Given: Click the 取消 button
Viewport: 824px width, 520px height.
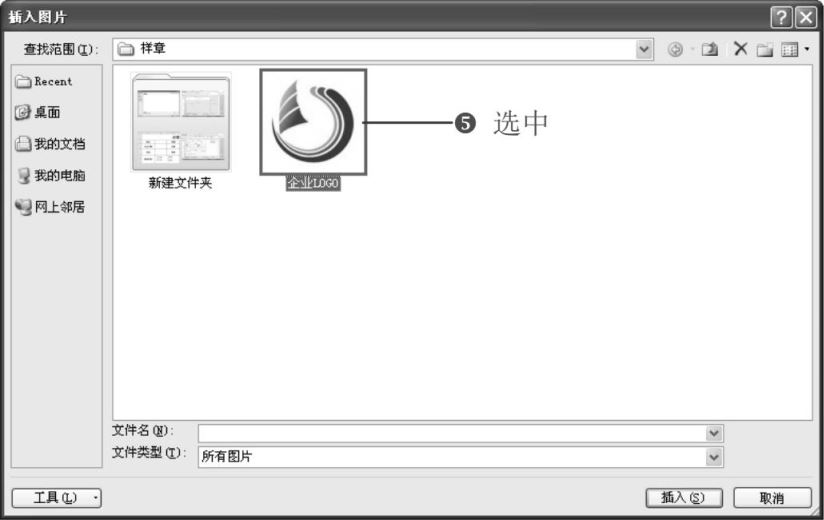Looking at the screenshot, I should click(772, 497).
